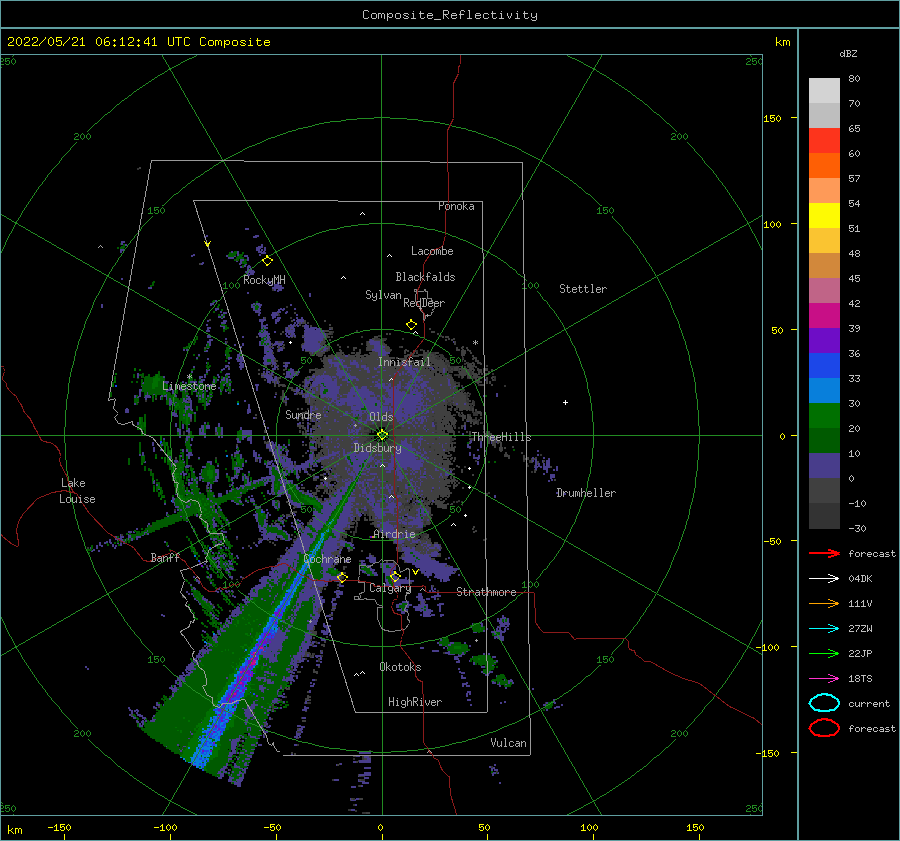Click the Sylvan label
This screenshot has height=841, width=900.
383,295
